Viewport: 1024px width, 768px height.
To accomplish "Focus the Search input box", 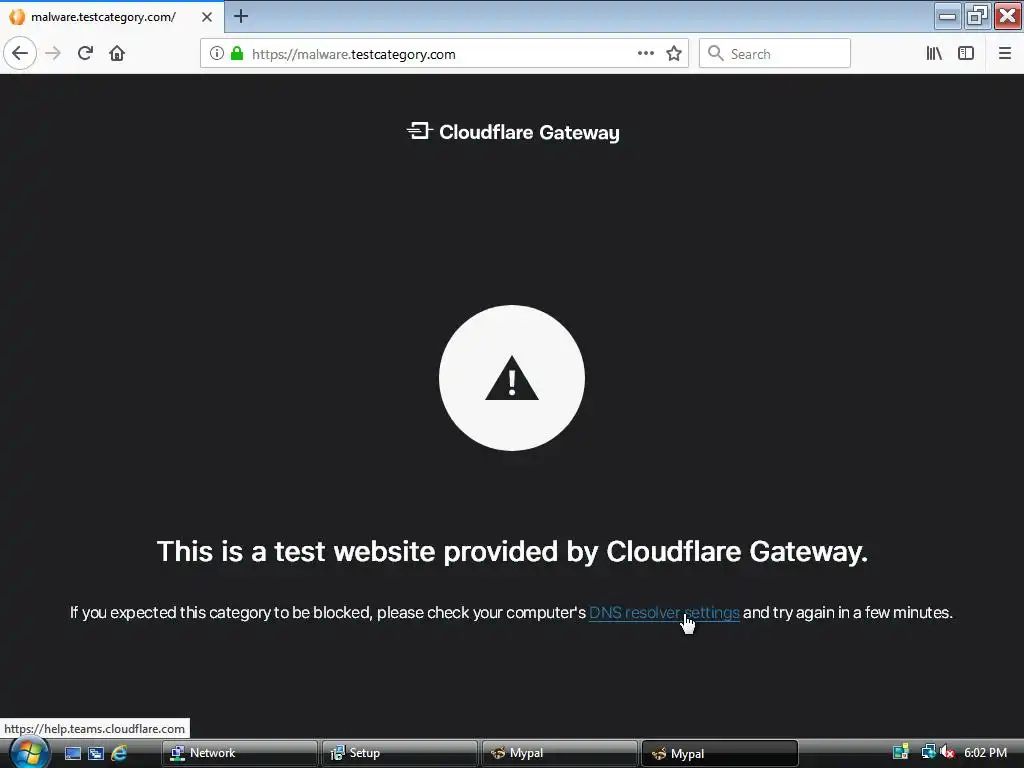I will [775, 54].
